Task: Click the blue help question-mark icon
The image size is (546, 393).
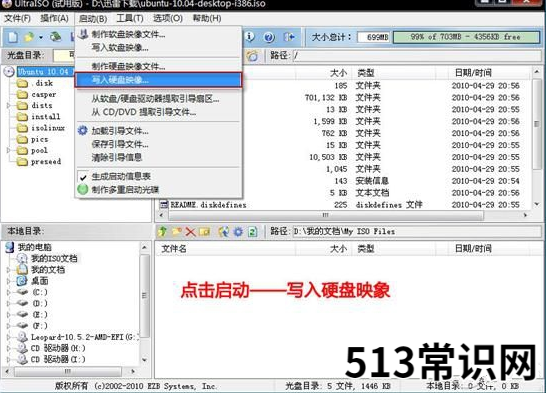Action: click(x=269, y=37)
